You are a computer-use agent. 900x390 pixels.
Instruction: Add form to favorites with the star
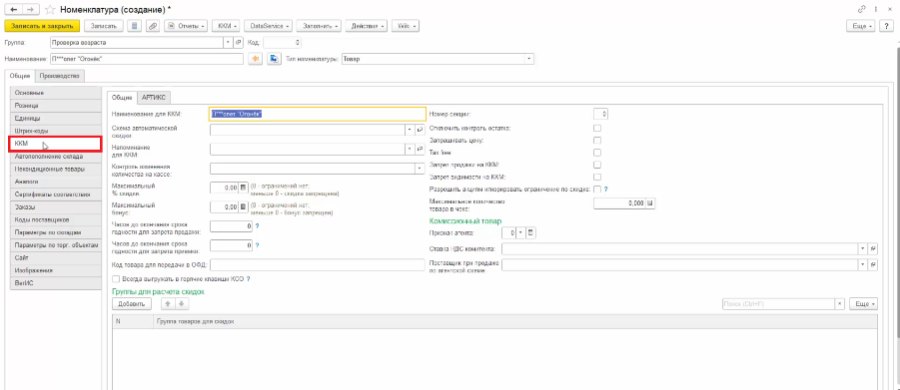[x=51, y=10]
